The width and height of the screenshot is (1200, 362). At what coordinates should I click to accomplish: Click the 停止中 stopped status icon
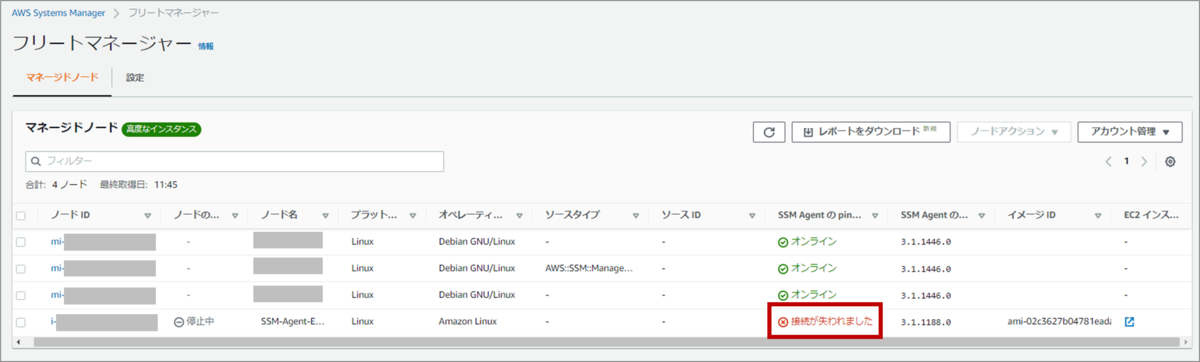[178, 322]
